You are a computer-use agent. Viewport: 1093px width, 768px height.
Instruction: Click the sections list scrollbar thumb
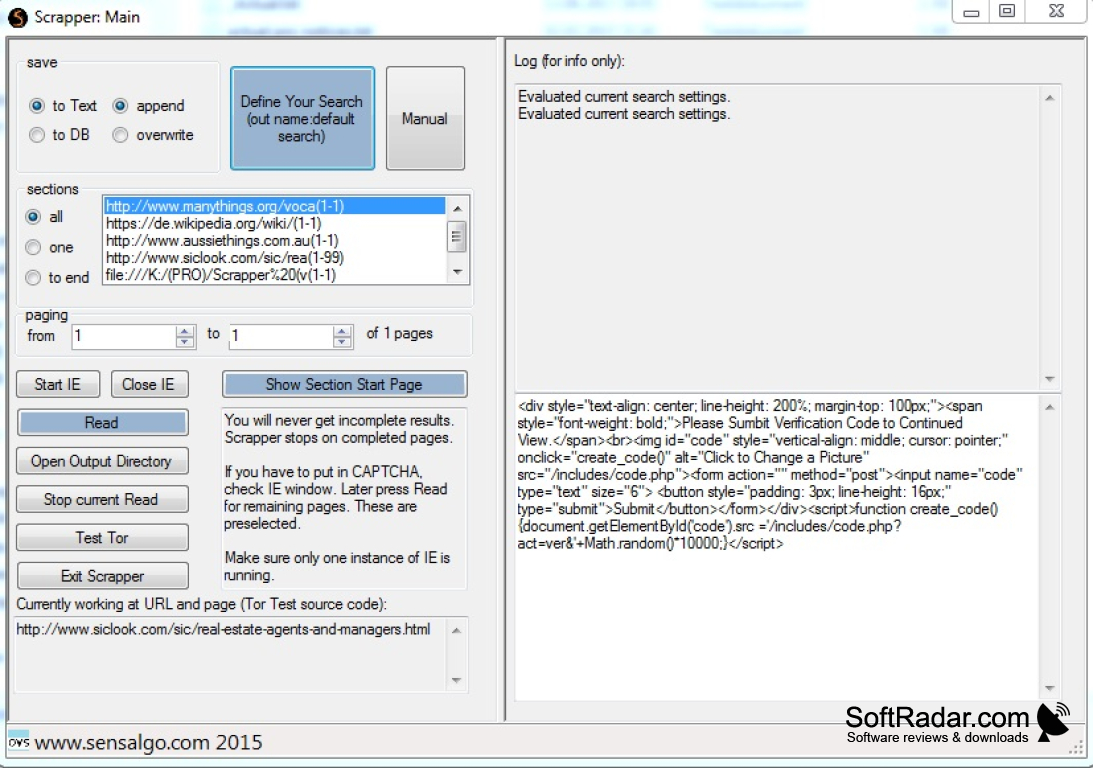point(457,236)
